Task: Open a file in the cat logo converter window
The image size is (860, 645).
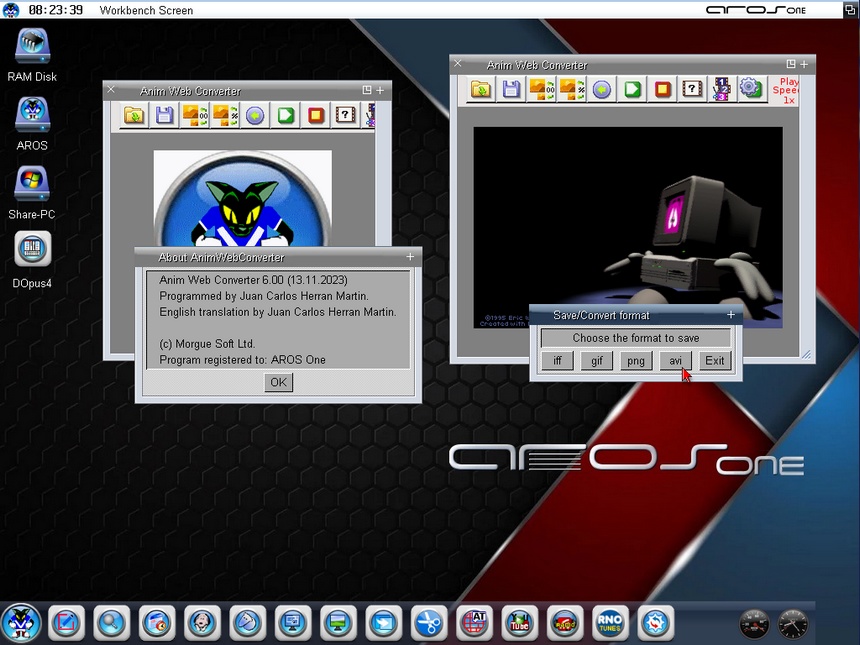Action: pyautogui.click(x=134, y=115)
